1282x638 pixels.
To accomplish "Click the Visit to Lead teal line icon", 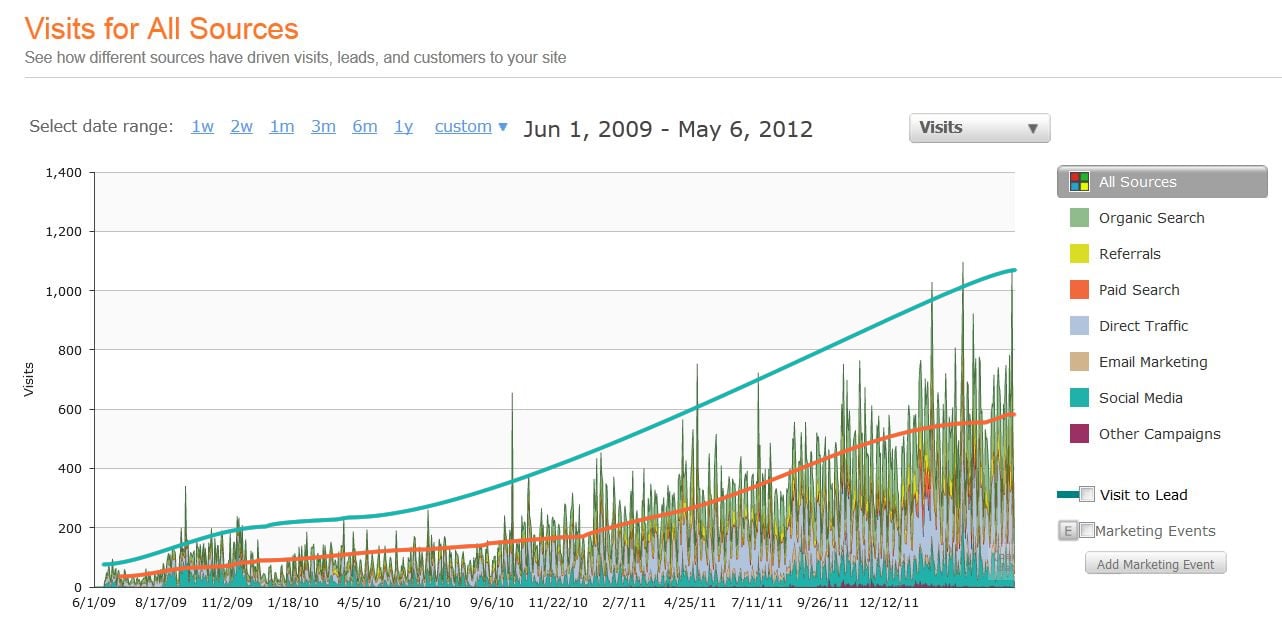I will 1067,495.
